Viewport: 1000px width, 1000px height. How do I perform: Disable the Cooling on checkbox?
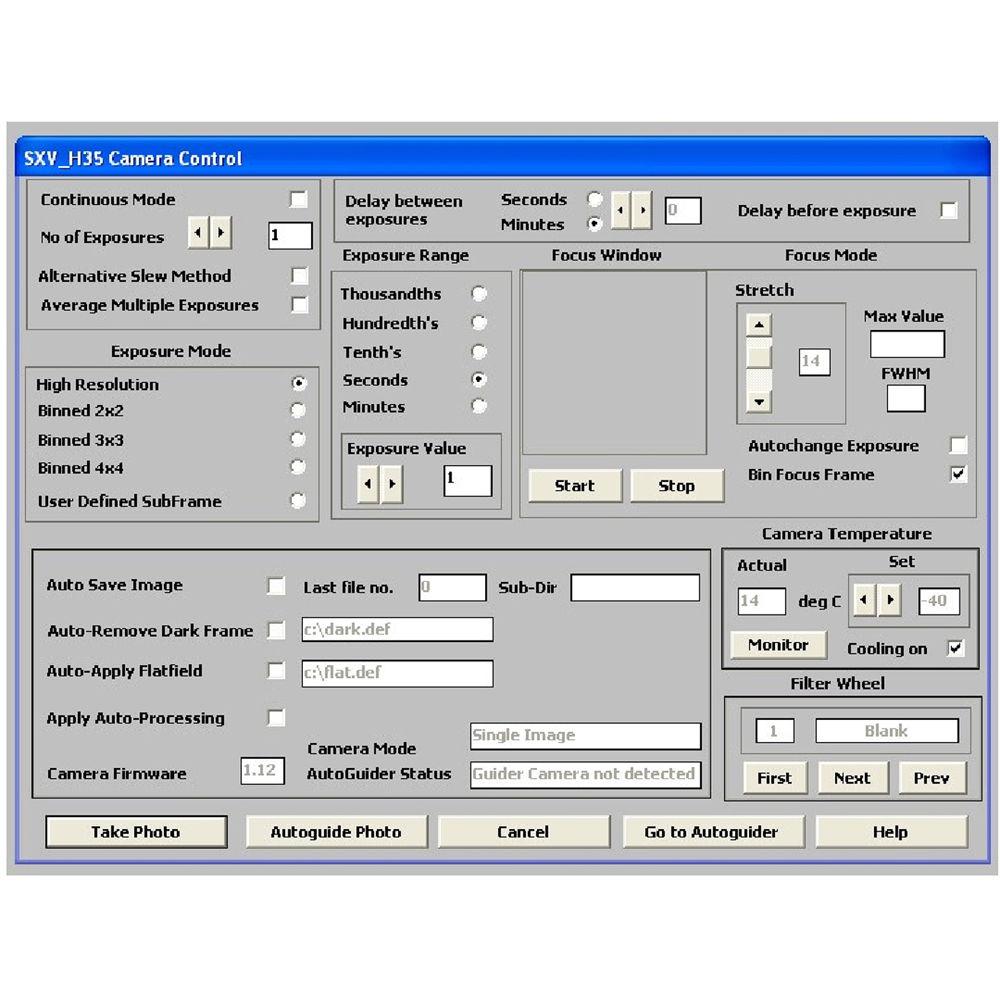tap(956, 648)
